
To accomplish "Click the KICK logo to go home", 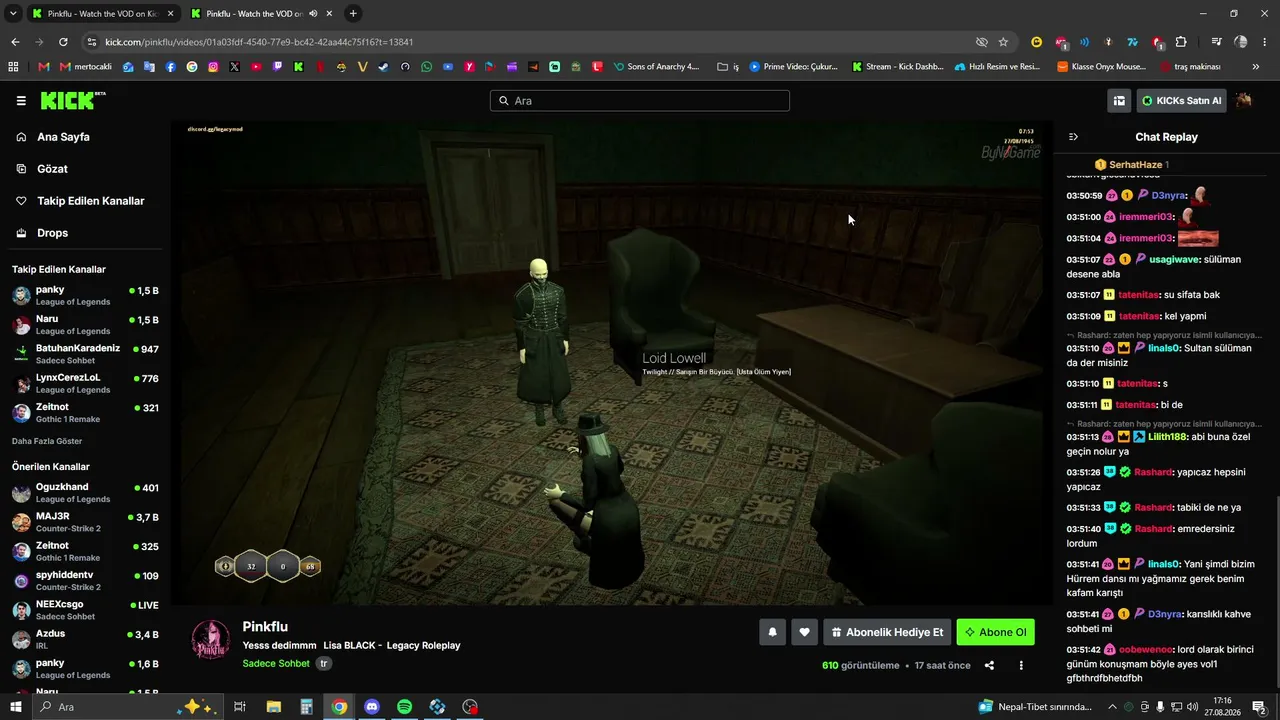I will 72,101.
